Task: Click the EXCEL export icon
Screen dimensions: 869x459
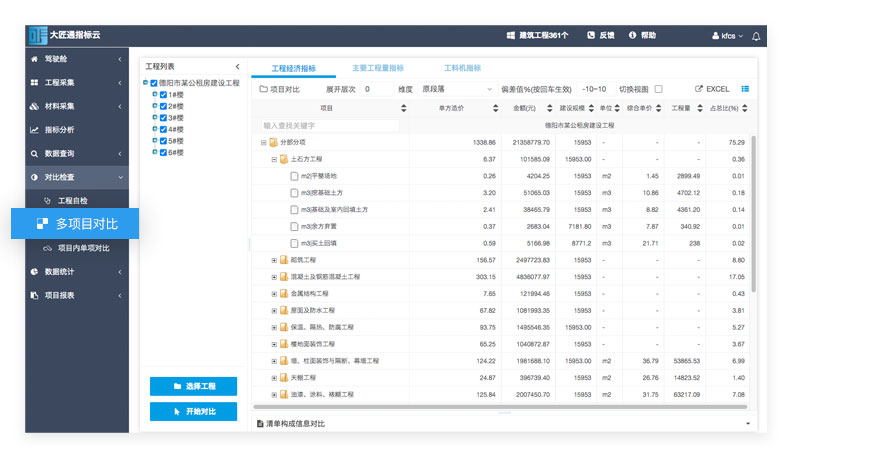Action: (699, 89)
